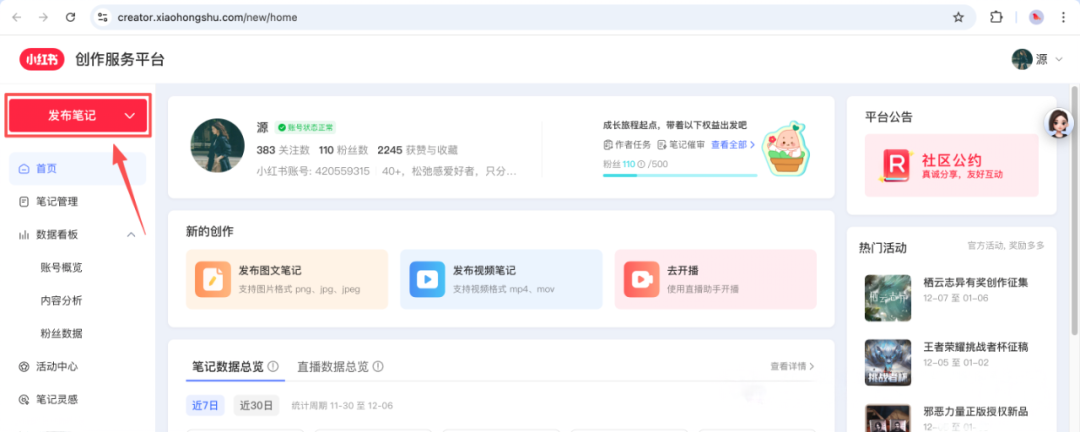Click 查看全部 link with arrow
1080x432 pixels.
click(734, 145)
